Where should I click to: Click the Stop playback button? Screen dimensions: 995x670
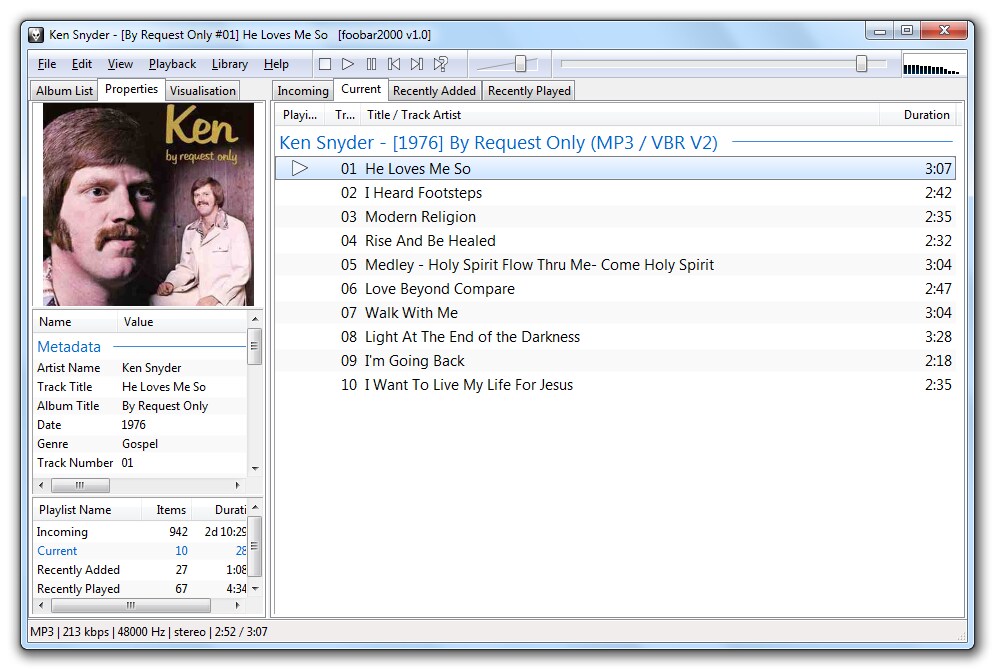[x=325, y=64]
